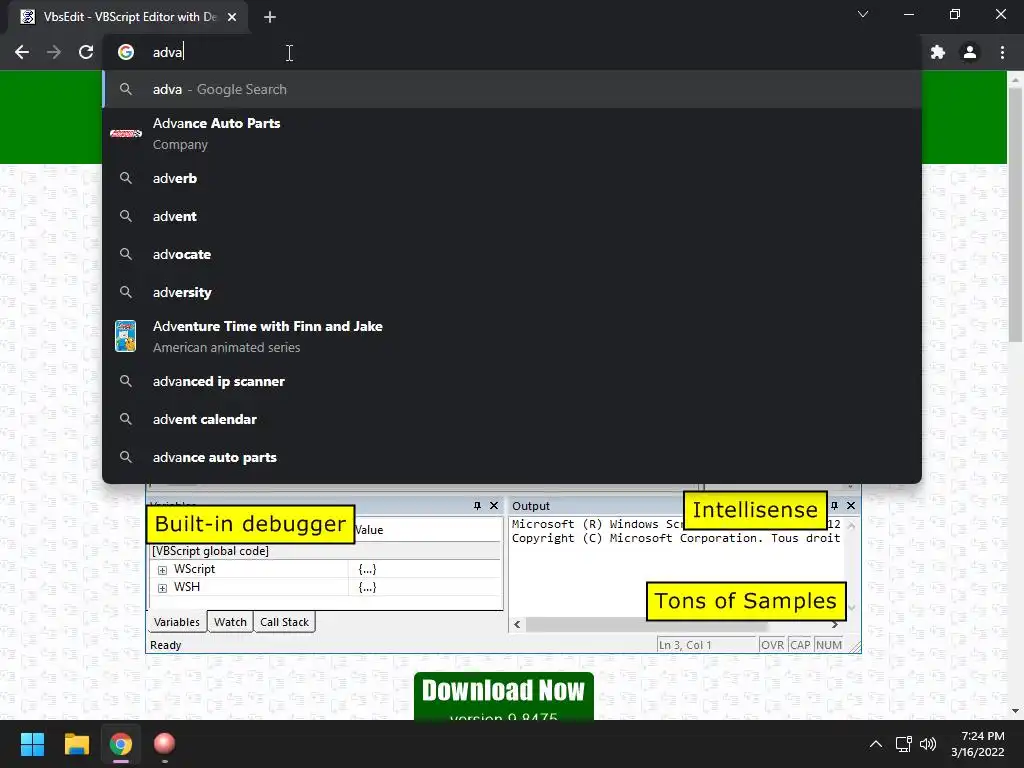Click the '[VBScript global code]' row

click(325, 551)
